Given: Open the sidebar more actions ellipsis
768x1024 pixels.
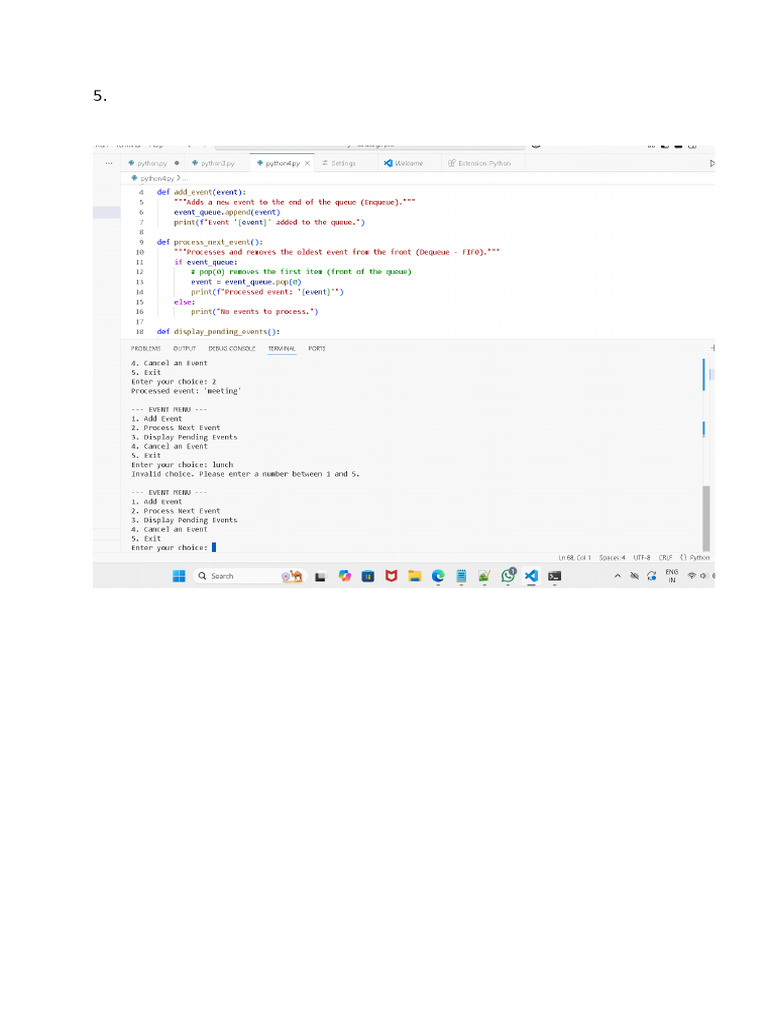Looking at the screenshot, I should 108,163.
